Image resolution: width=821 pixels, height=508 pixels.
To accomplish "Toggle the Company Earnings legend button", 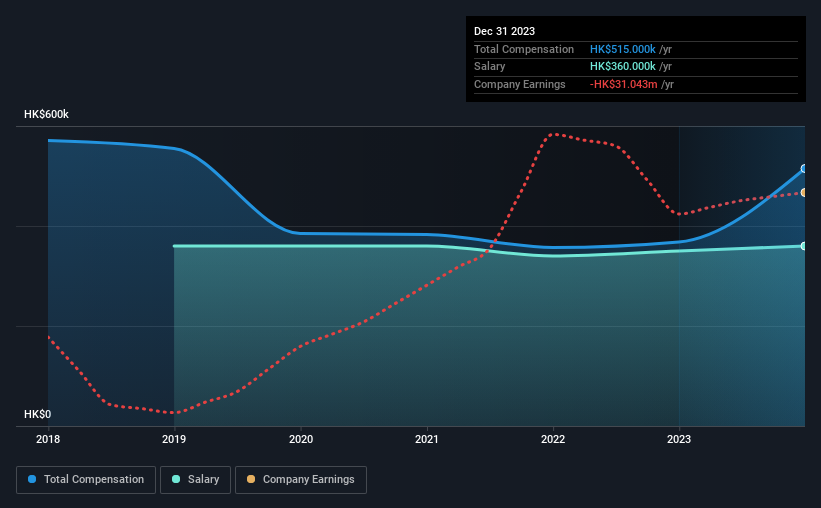I will point(301,479).
